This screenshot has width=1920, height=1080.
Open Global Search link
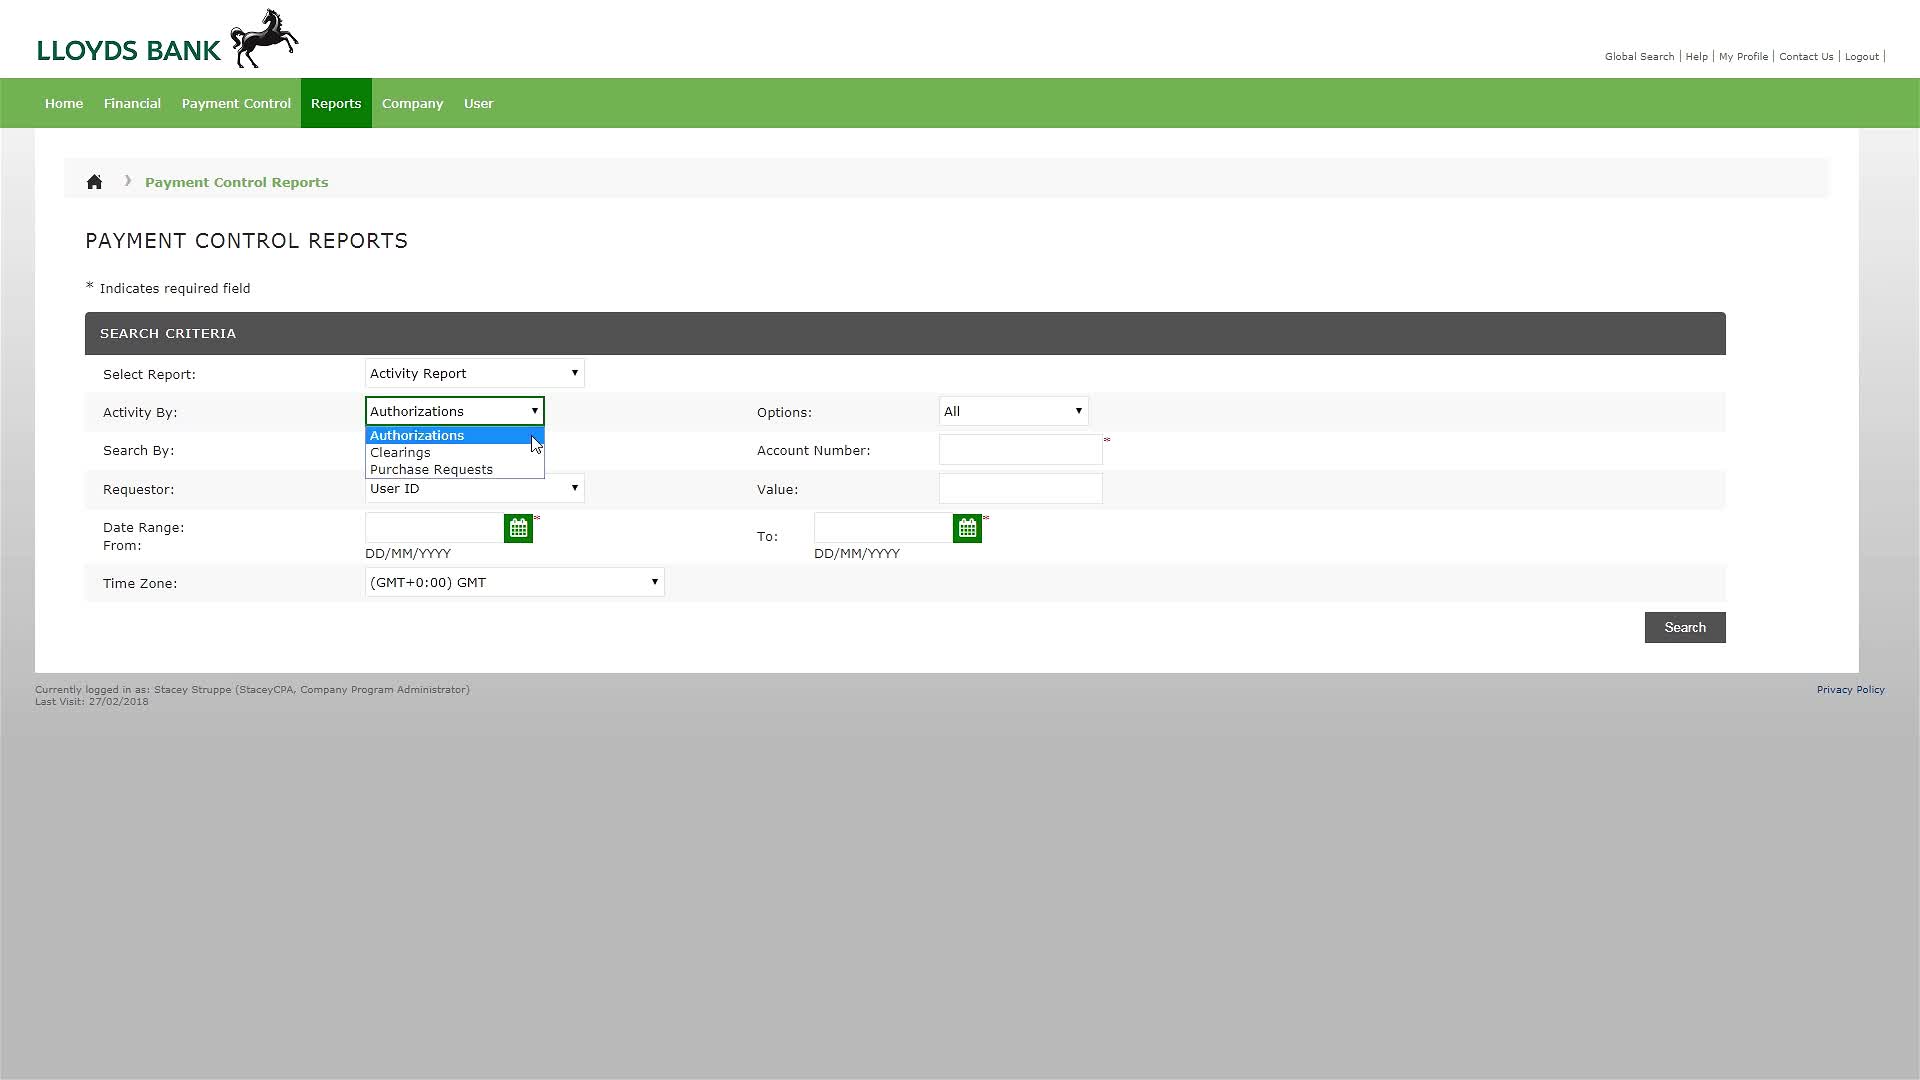click(x=1639, y=57)
